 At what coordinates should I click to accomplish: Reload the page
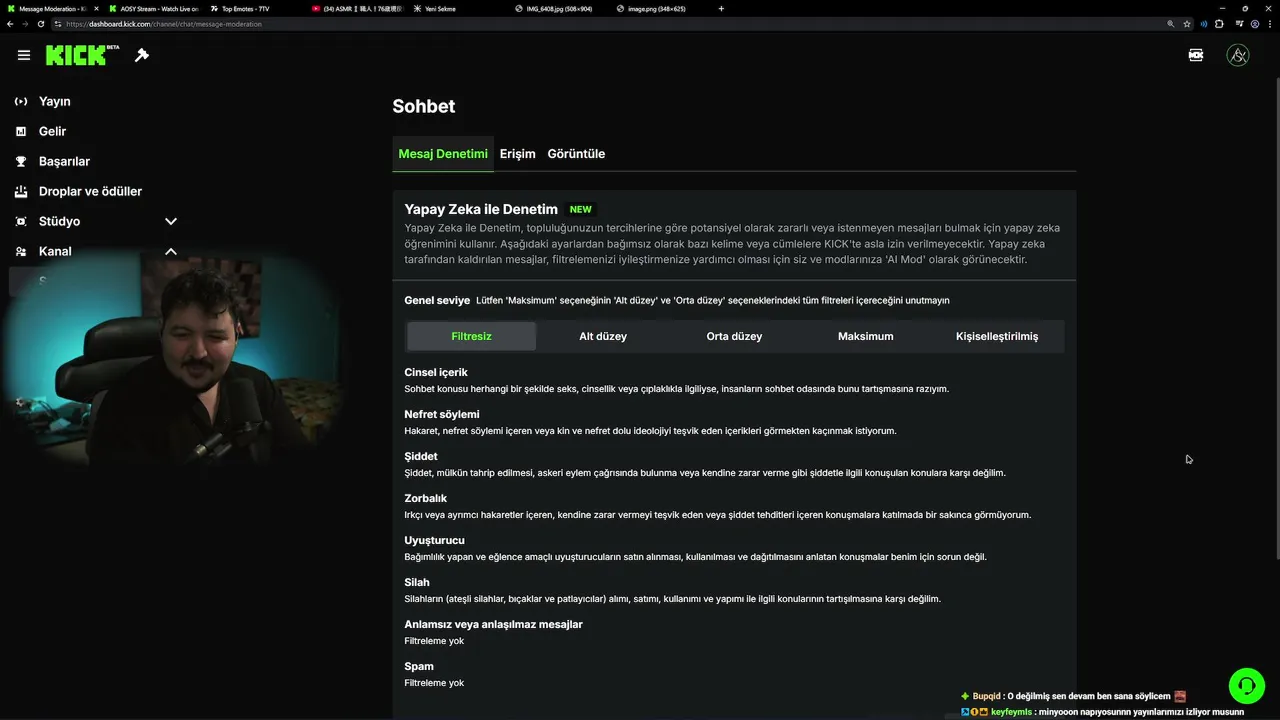point(41,24)
